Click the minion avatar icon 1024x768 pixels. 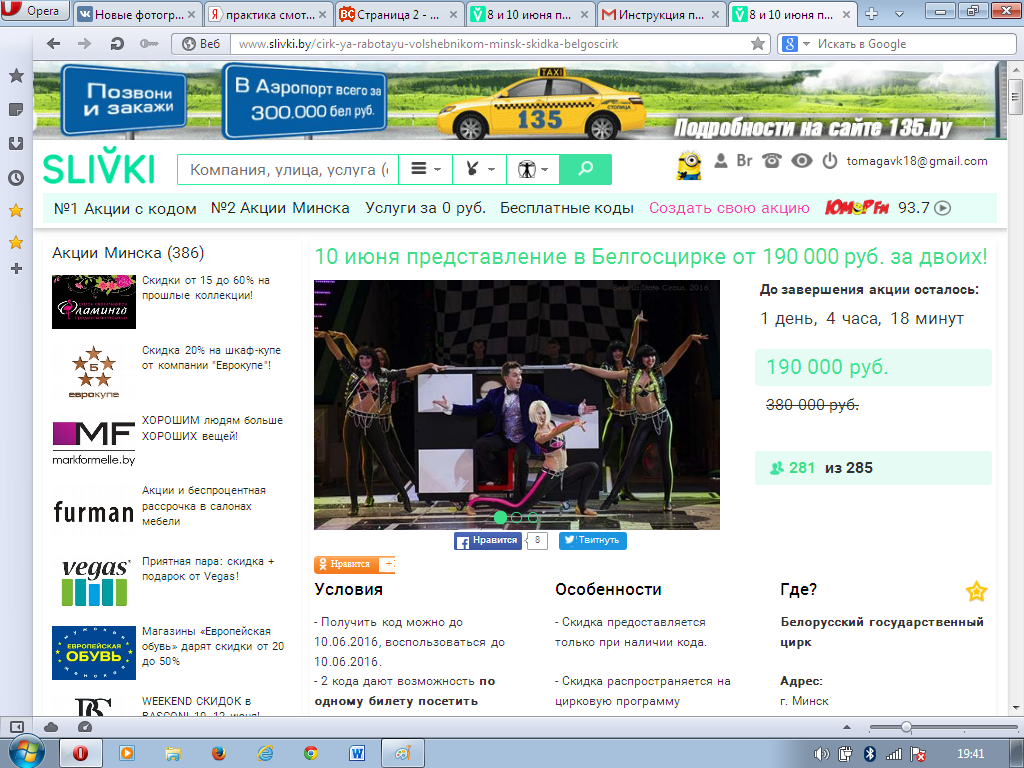pyautogui.click(x=689, y=162)
